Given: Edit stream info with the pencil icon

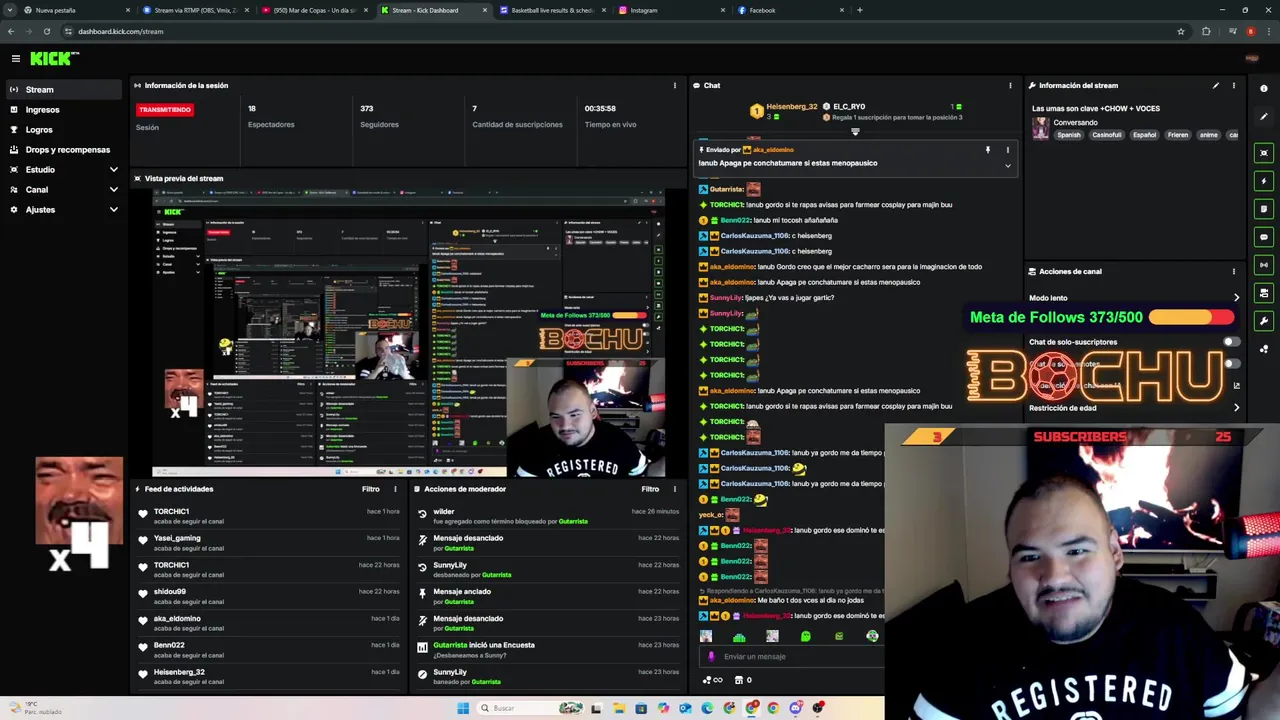Looking at the screenshot, I should 1216,85.
